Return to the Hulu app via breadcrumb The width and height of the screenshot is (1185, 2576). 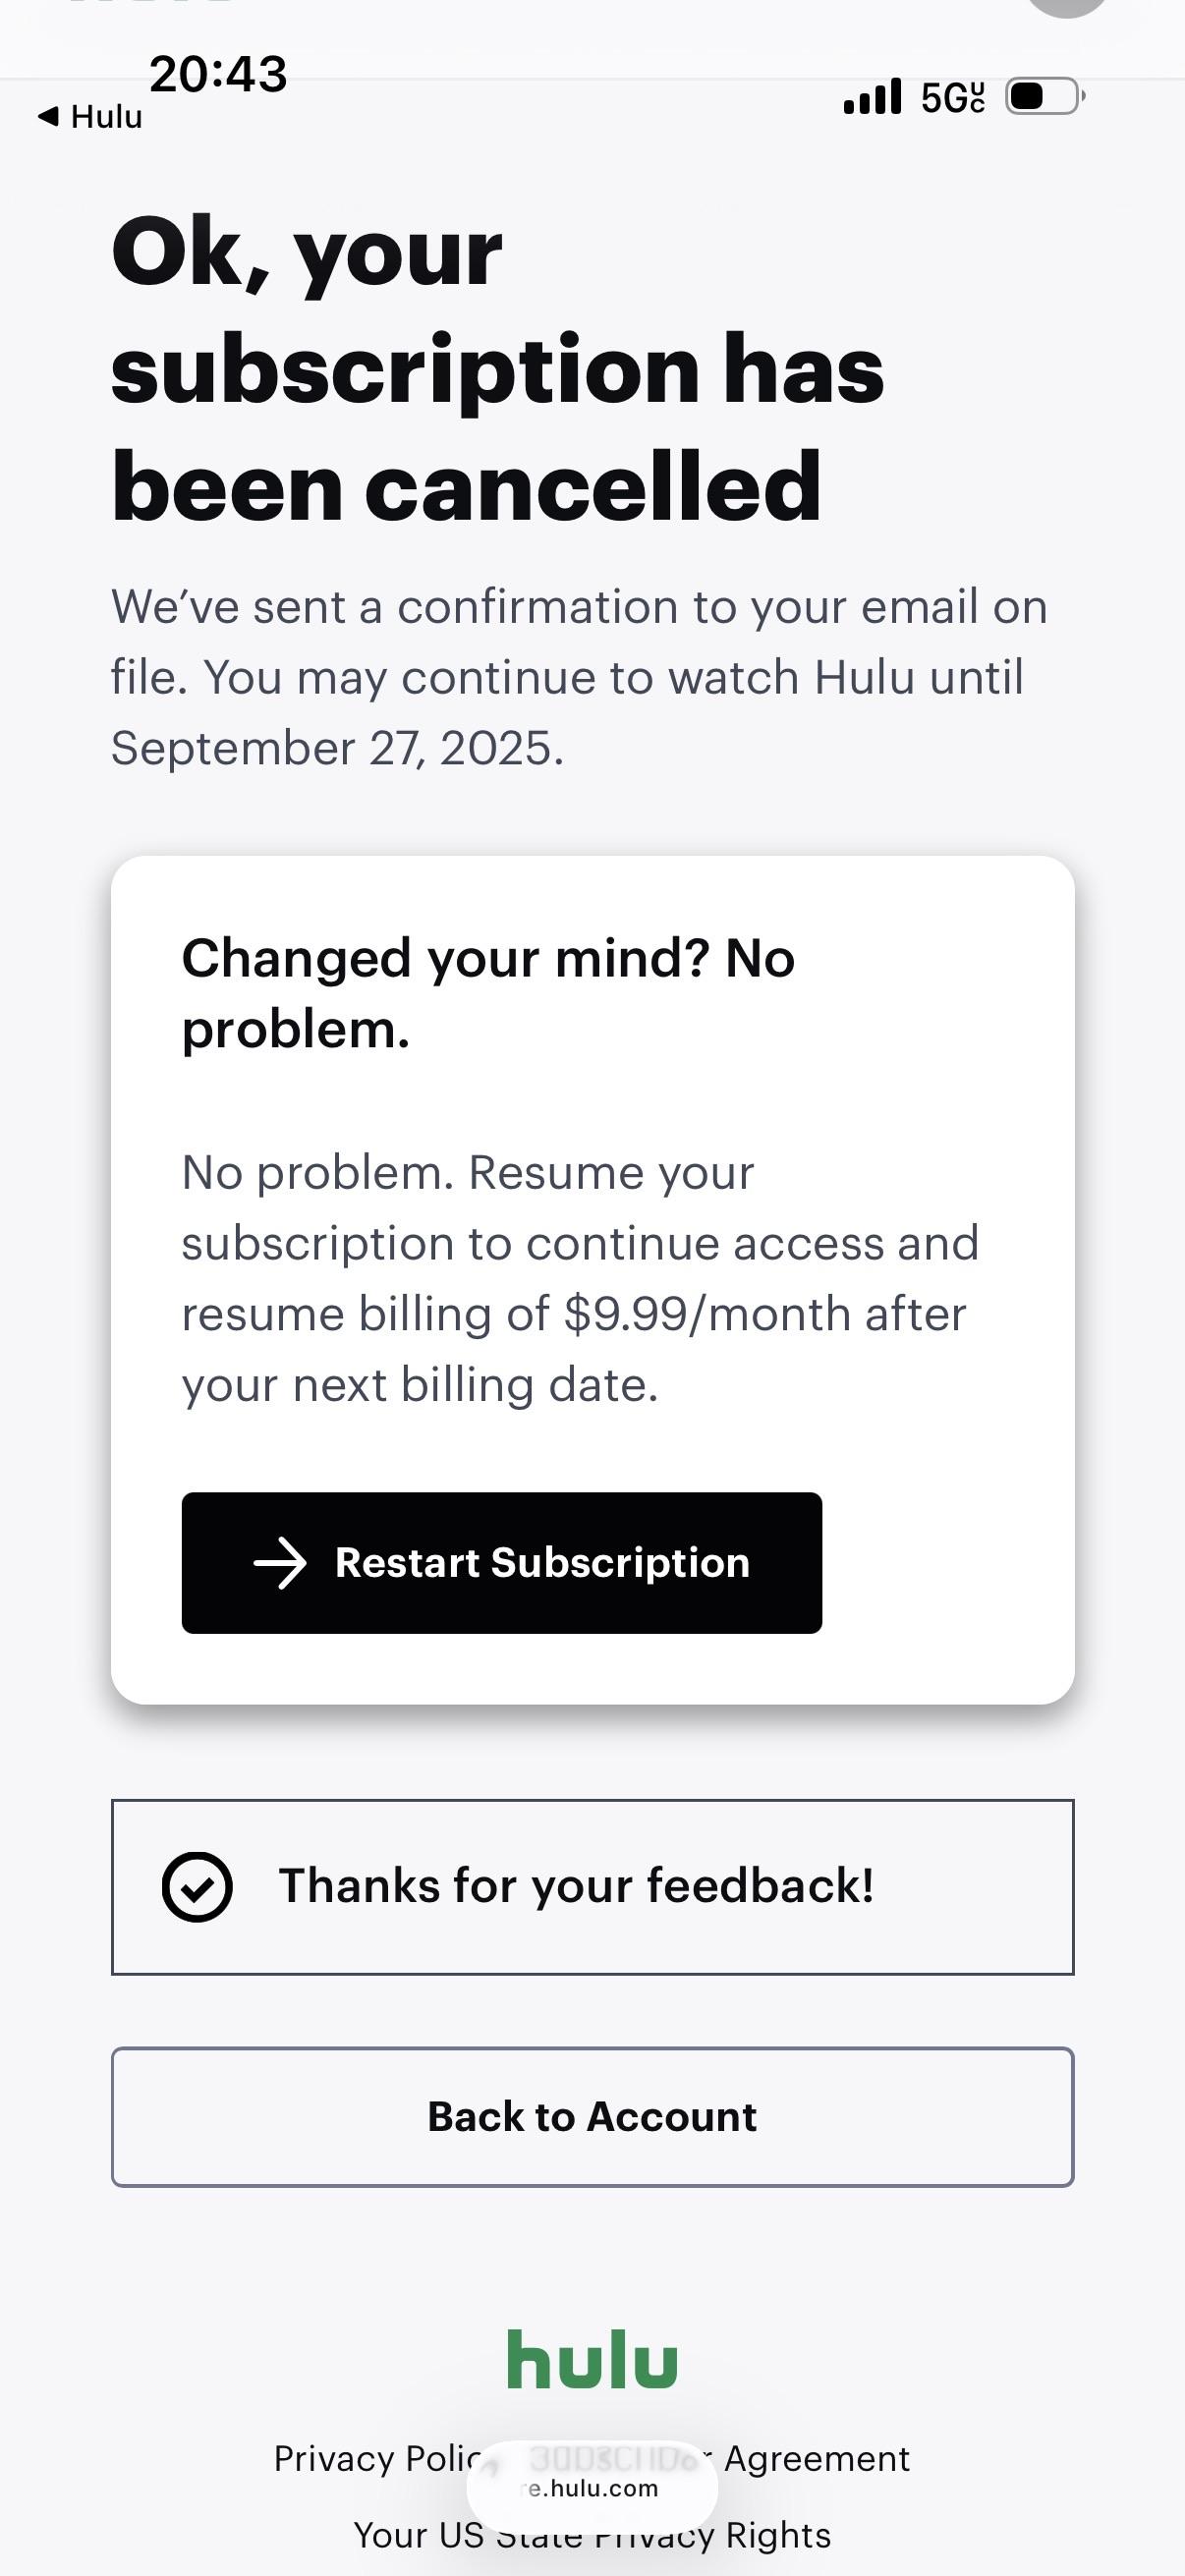[106, 117]
